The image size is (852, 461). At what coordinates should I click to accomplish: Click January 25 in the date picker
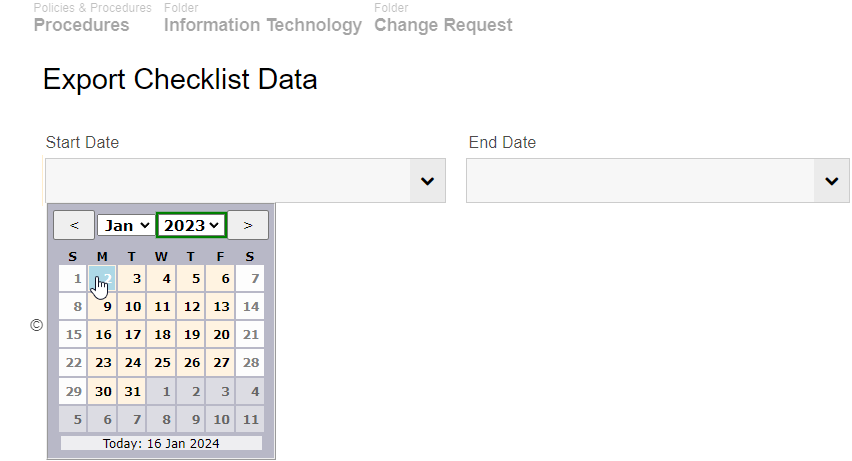(162, 363)
